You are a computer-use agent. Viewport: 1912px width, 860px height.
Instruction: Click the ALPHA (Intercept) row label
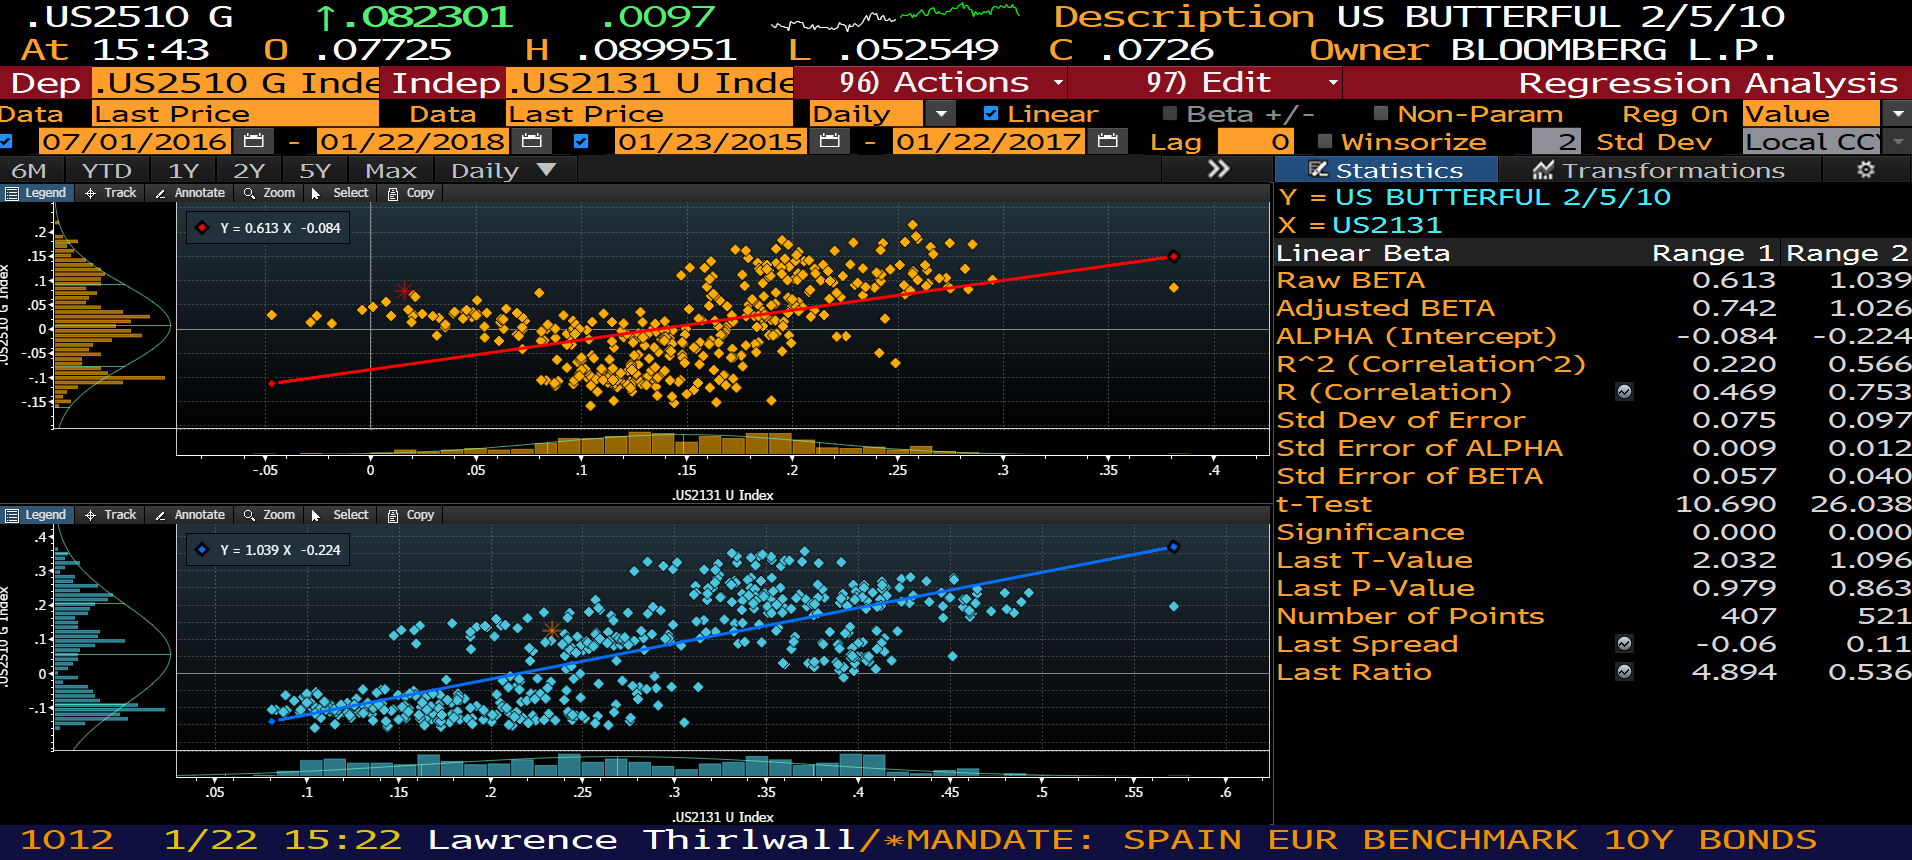[x=1416, y=336]
